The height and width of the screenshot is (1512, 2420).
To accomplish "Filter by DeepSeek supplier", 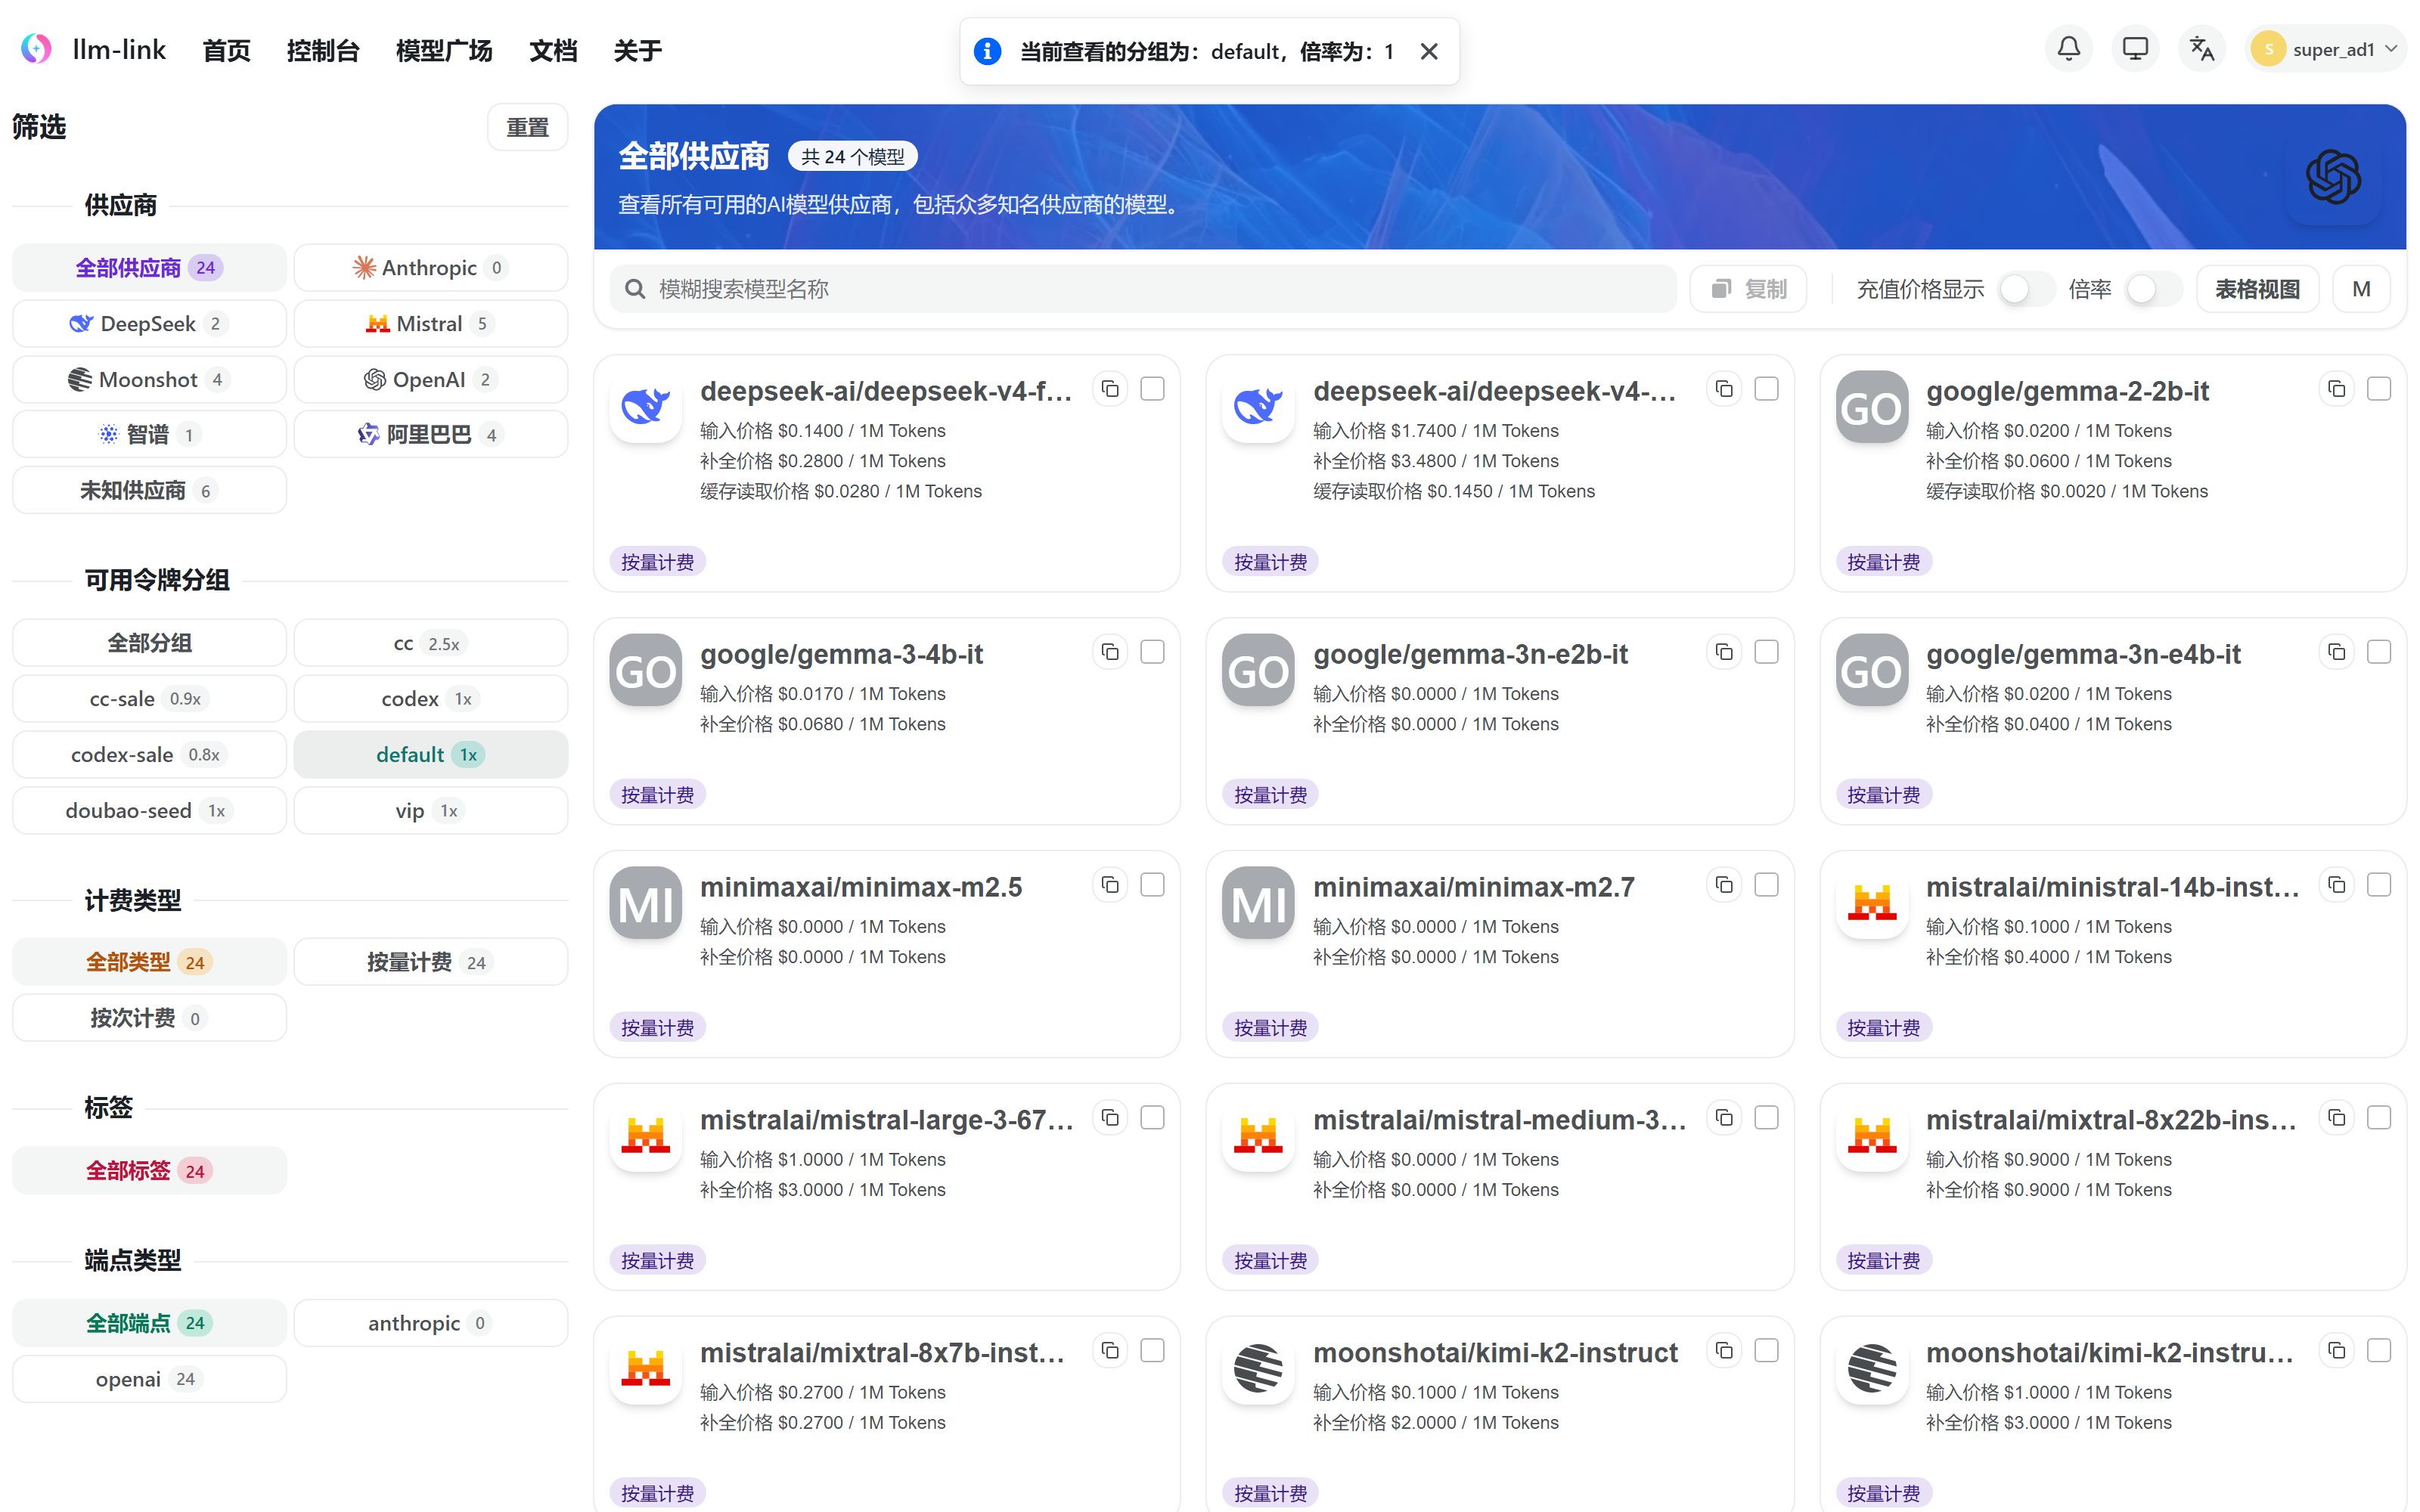I will (x=149, y=324).
